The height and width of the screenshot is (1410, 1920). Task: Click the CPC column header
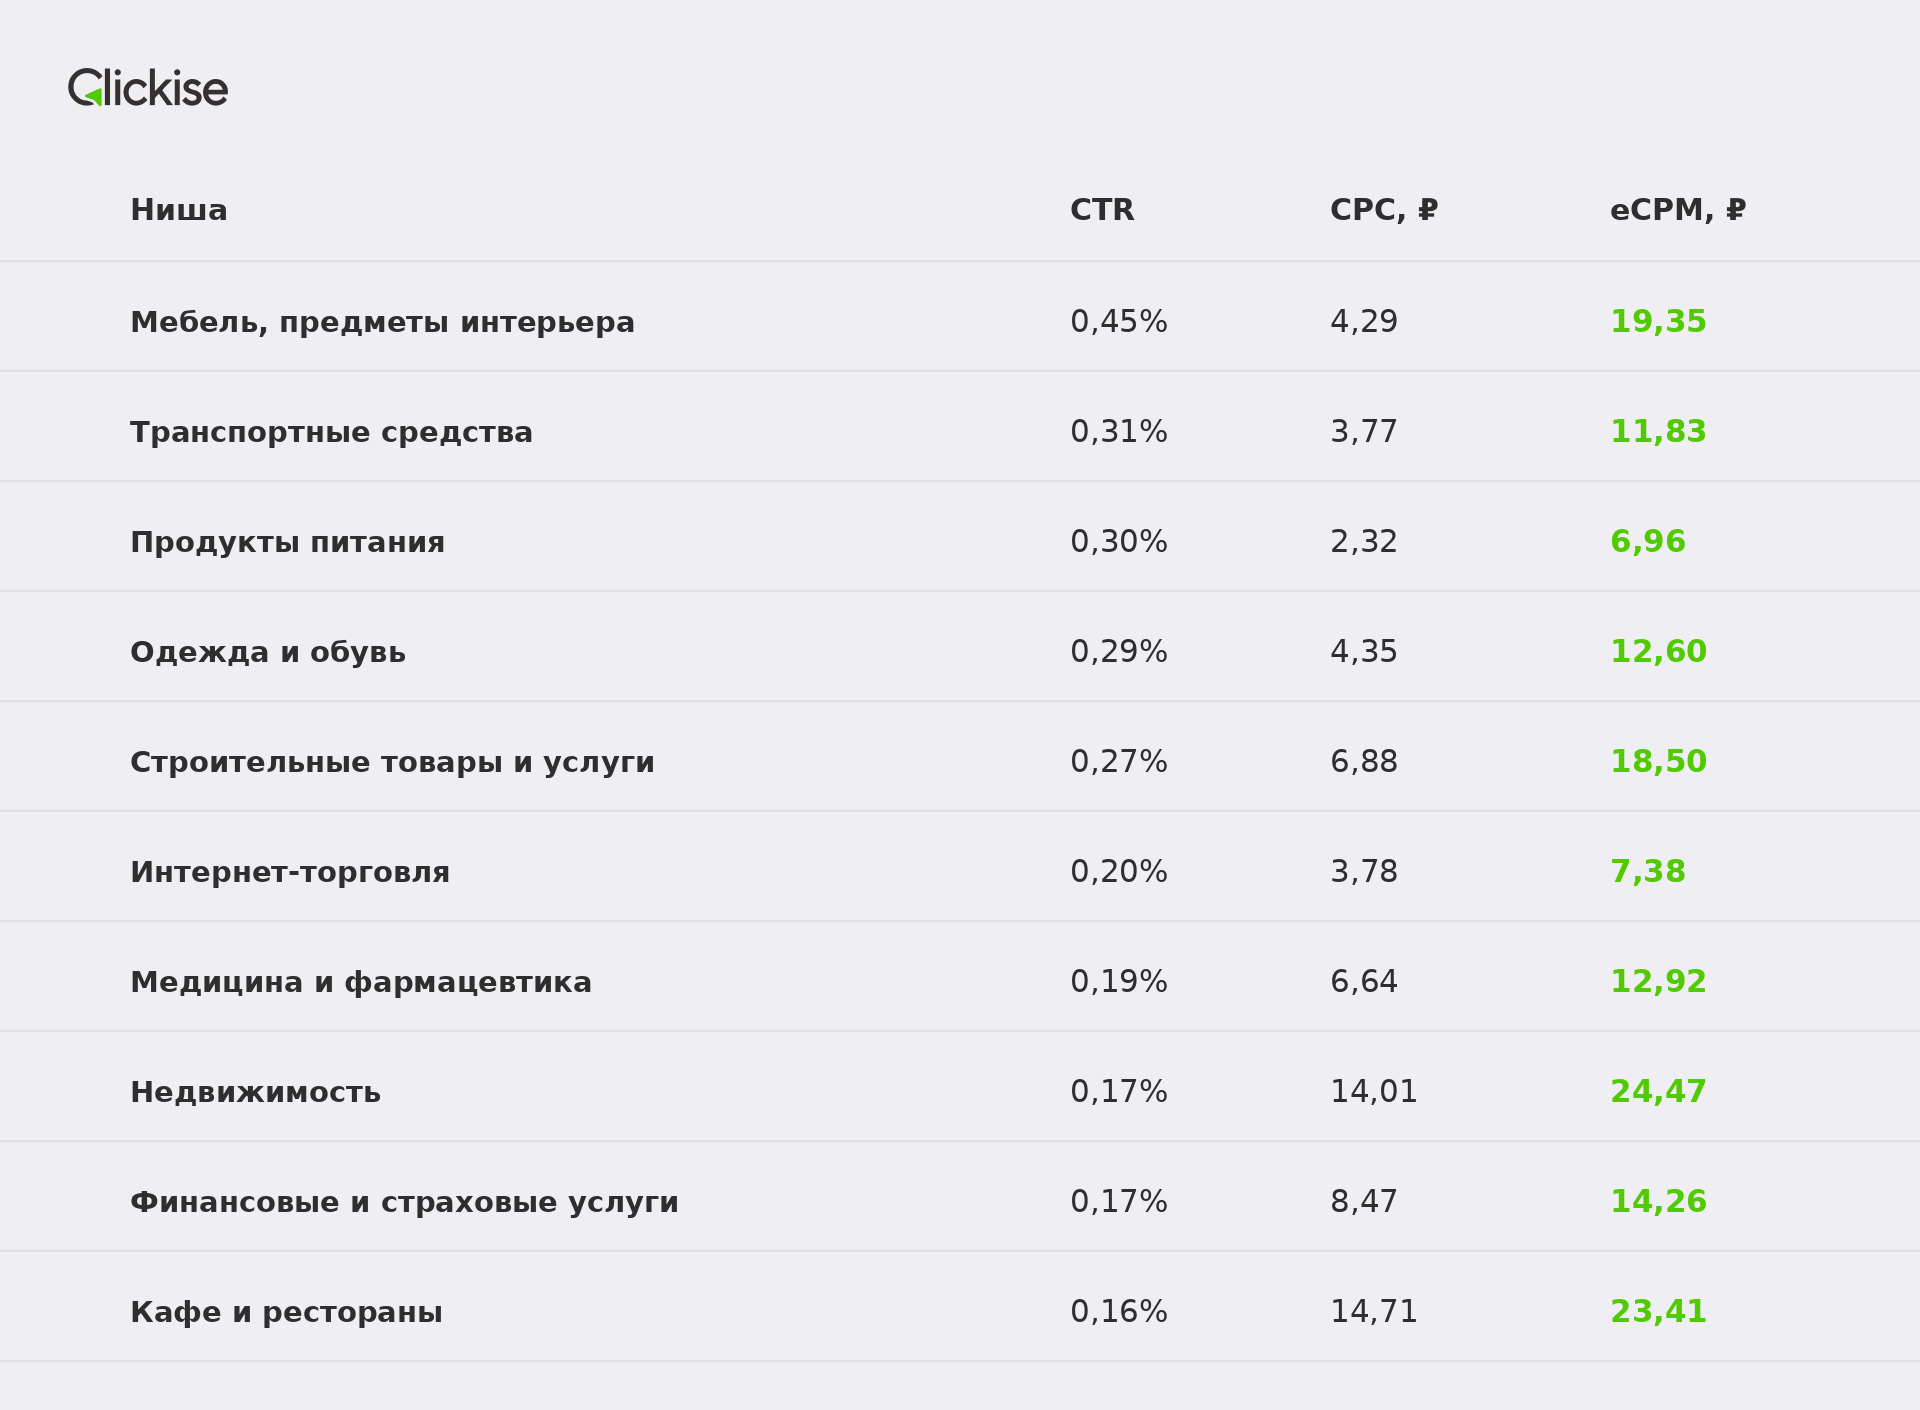[x=1384, y=211]
